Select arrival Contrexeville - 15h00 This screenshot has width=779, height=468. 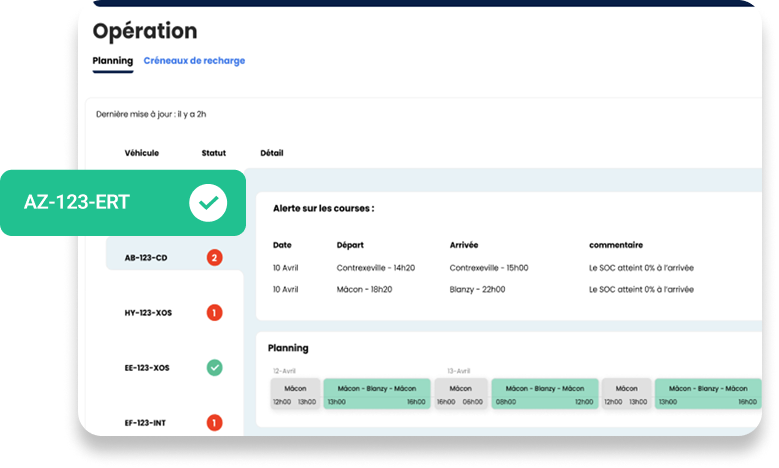pos(489,268)
